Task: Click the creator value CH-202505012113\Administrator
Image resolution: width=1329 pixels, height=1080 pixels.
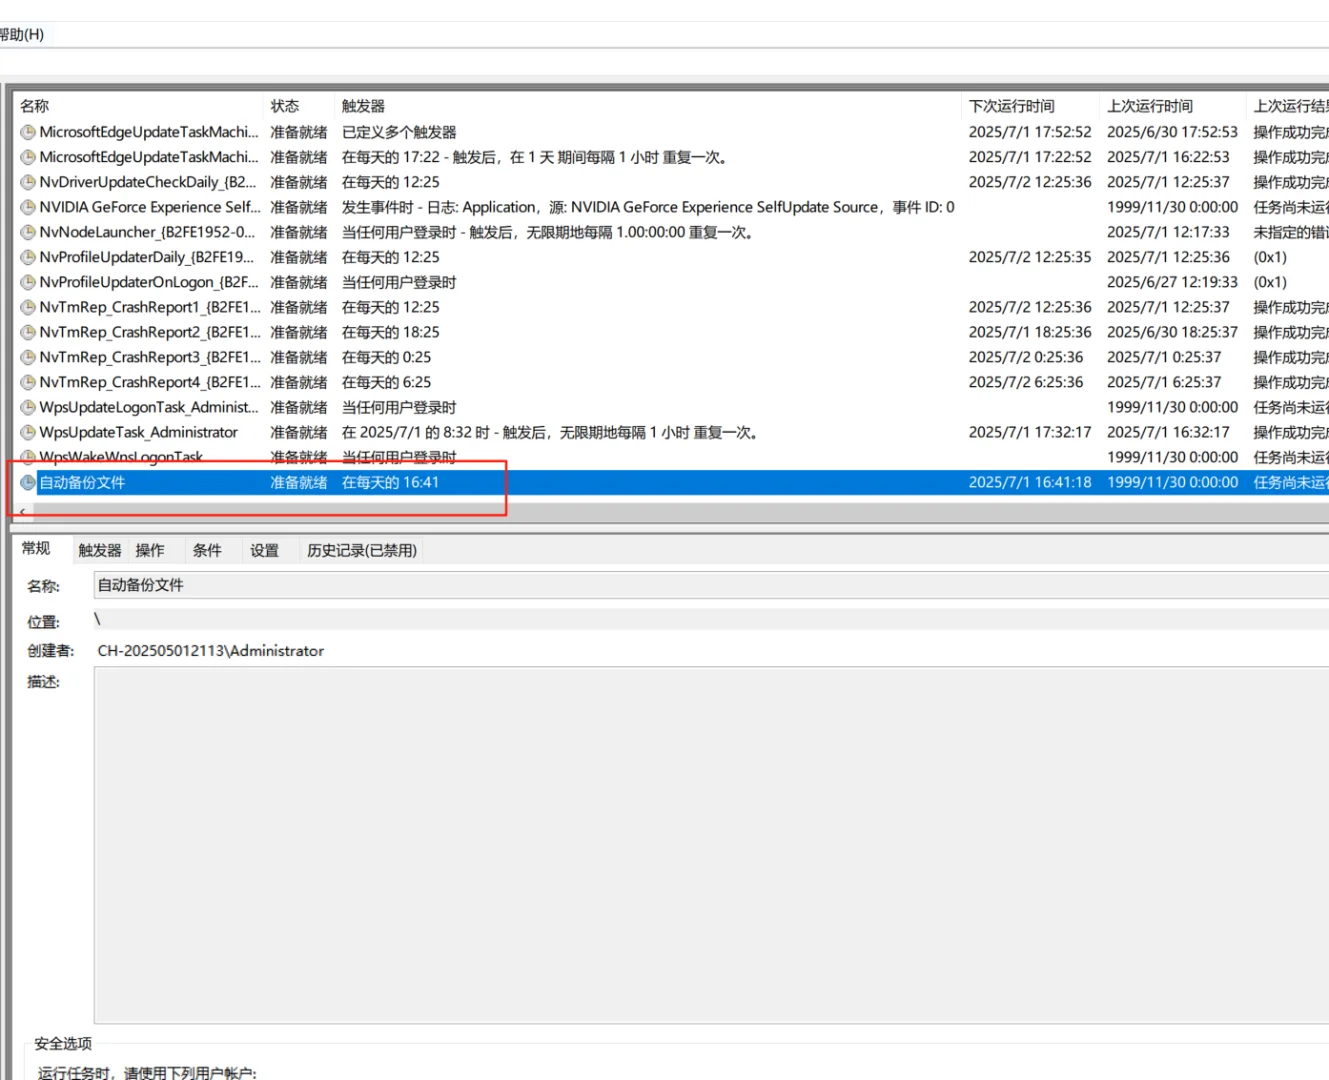Action: 211,651
